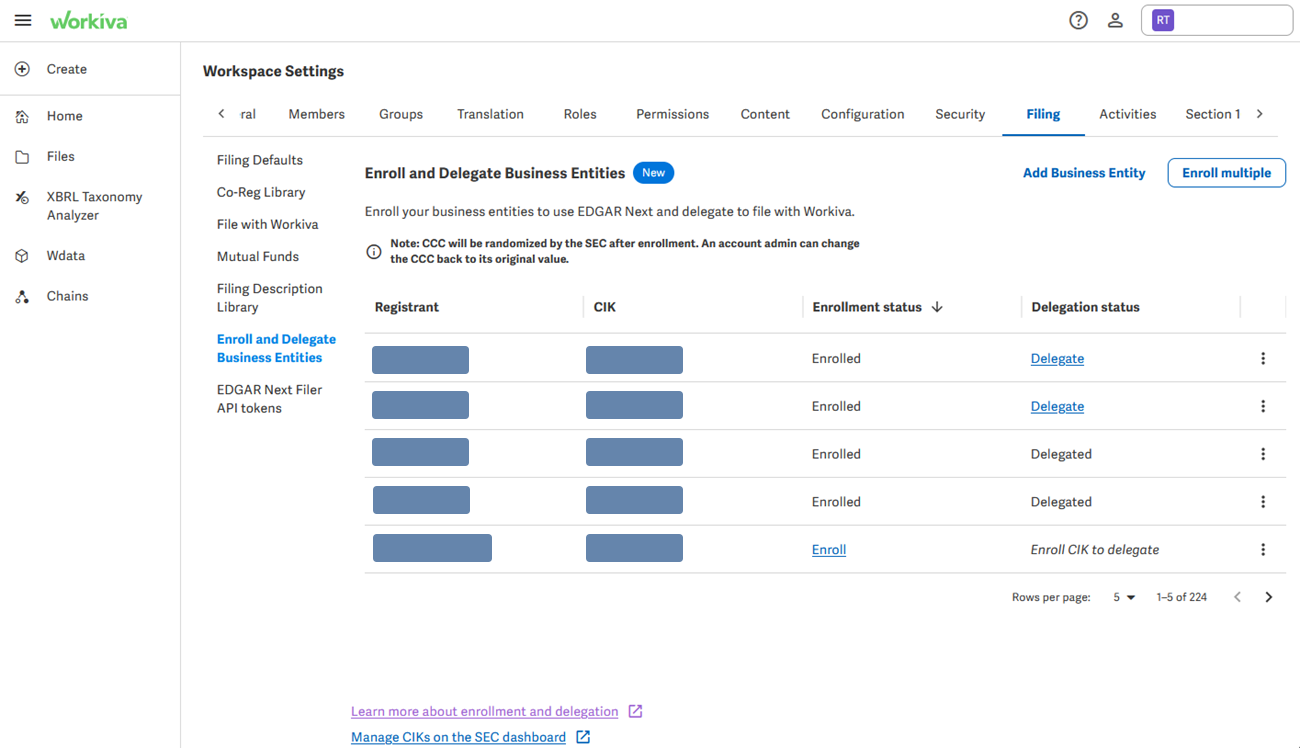Click the Files folder icon

click(22, 156)
